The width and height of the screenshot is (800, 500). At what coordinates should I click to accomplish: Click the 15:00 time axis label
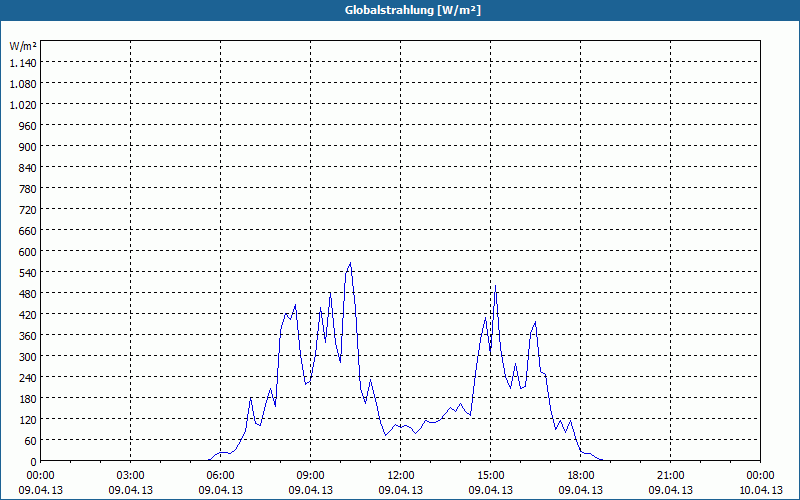click(x=490, y=476)
